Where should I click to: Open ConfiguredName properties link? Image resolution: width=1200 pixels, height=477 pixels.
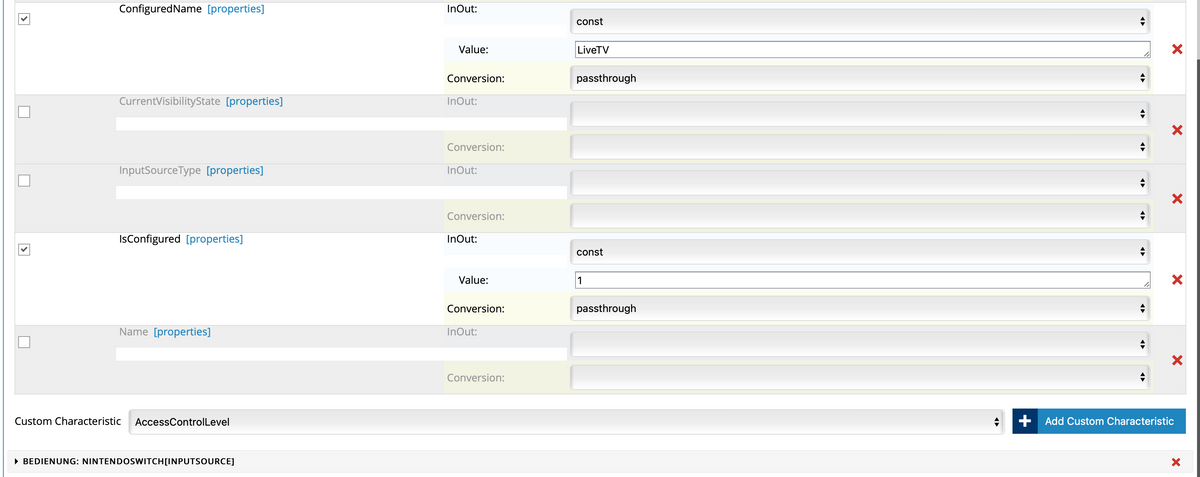[x=235, y=10]
